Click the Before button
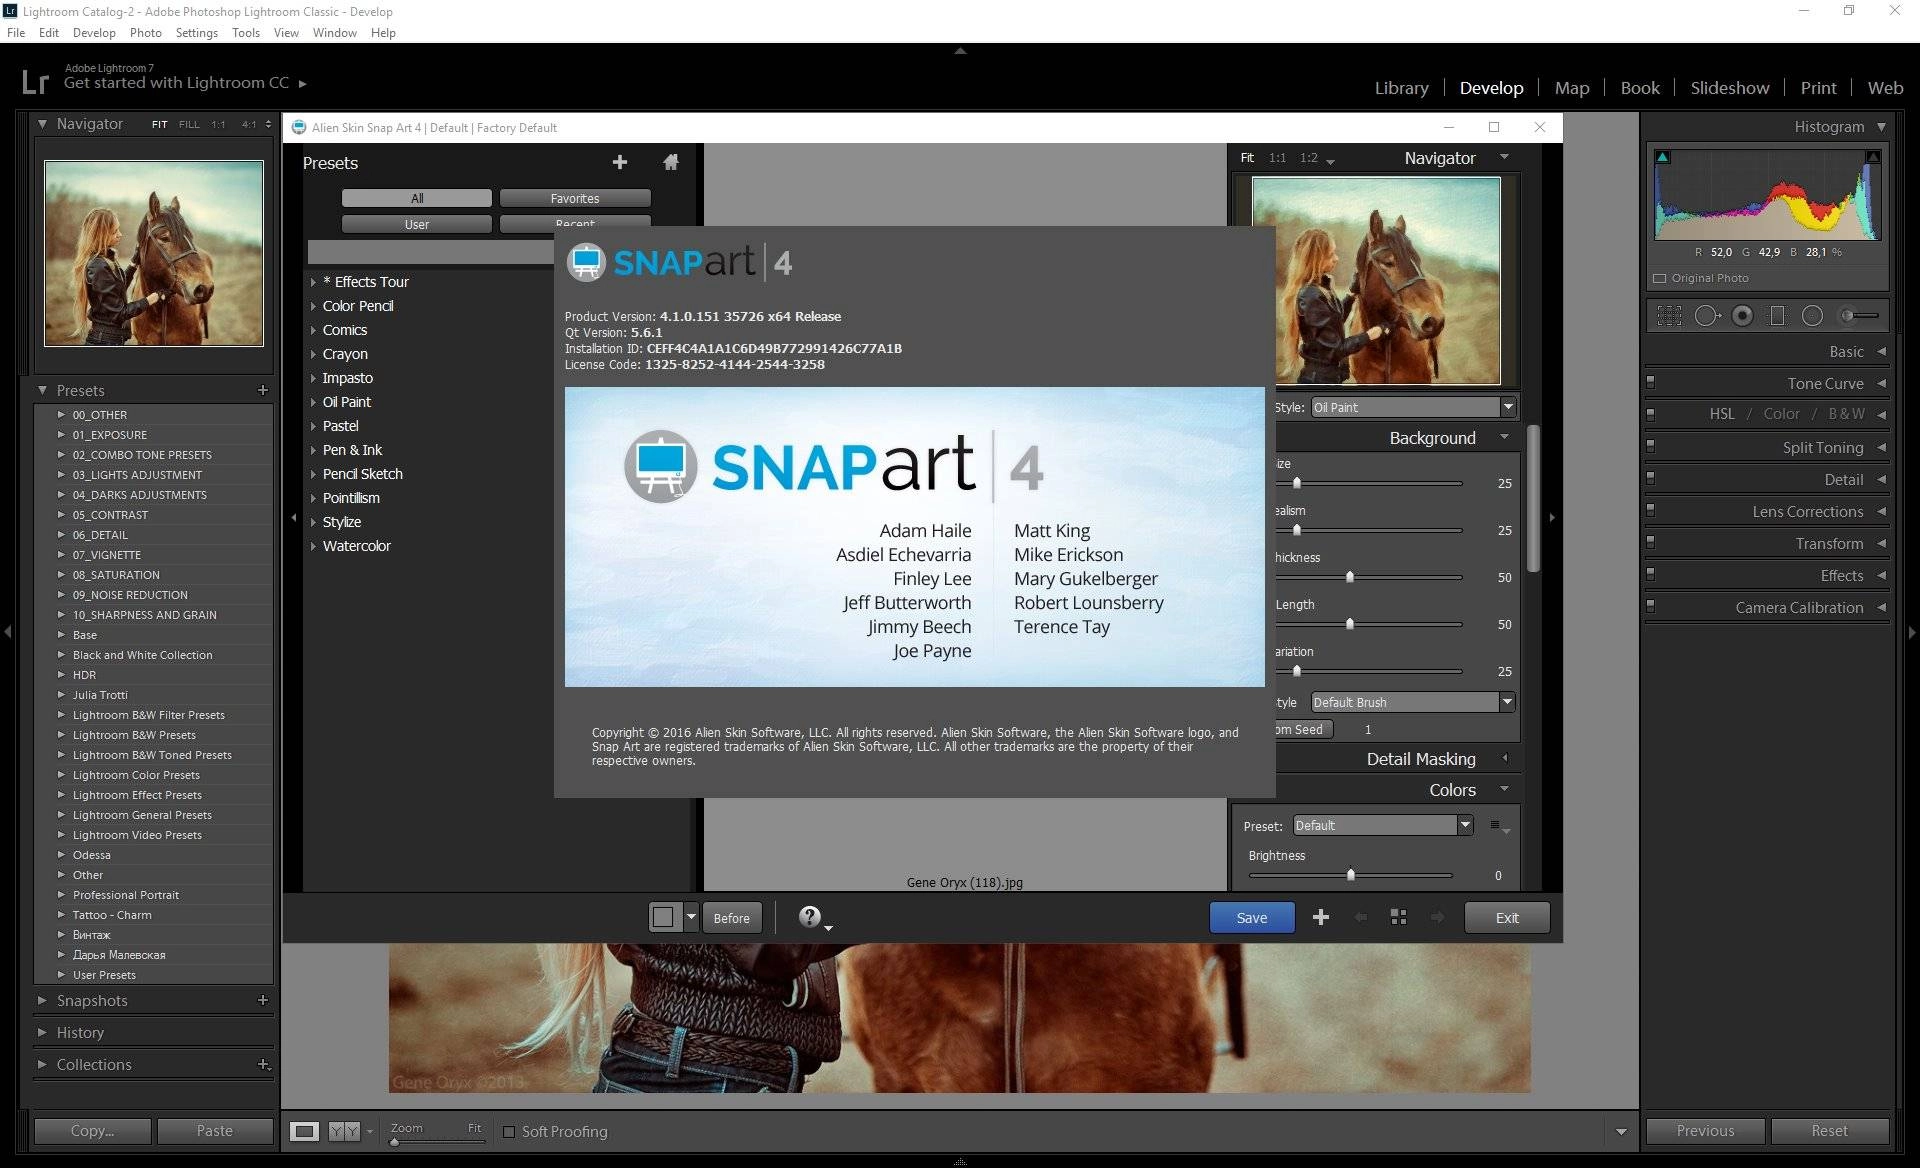This screenshot has height=1168, width=1920. (731, 917)
